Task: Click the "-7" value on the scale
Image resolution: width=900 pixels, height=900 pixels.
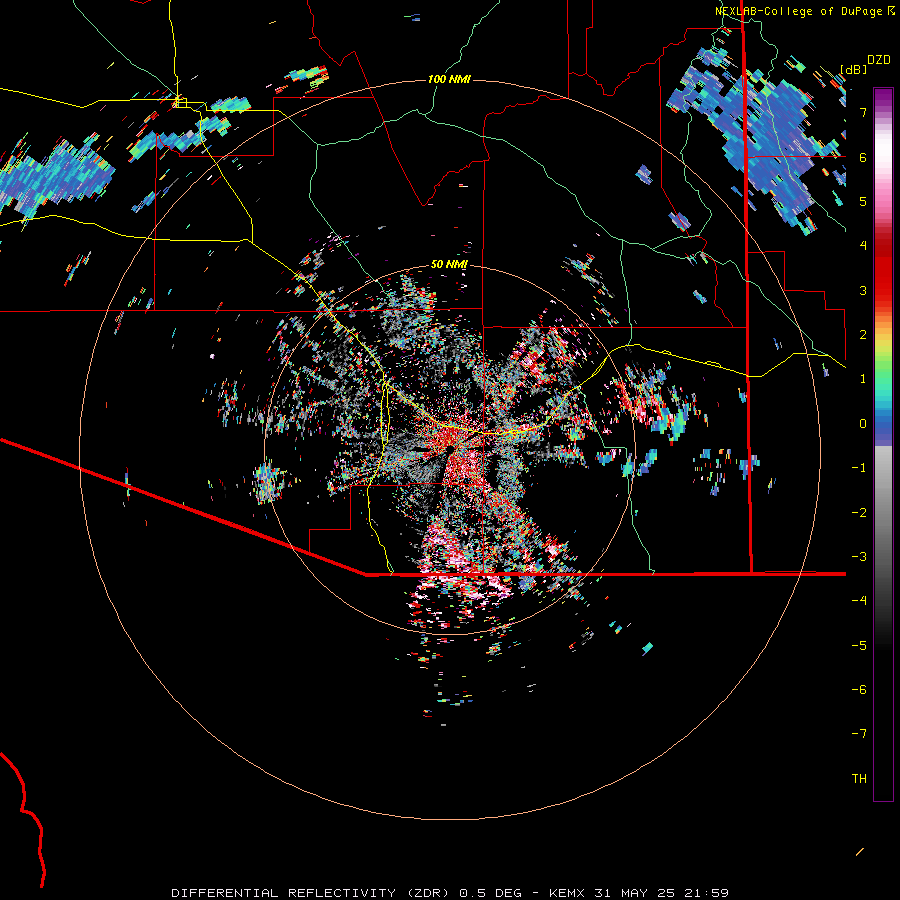Action: point(859,734)
